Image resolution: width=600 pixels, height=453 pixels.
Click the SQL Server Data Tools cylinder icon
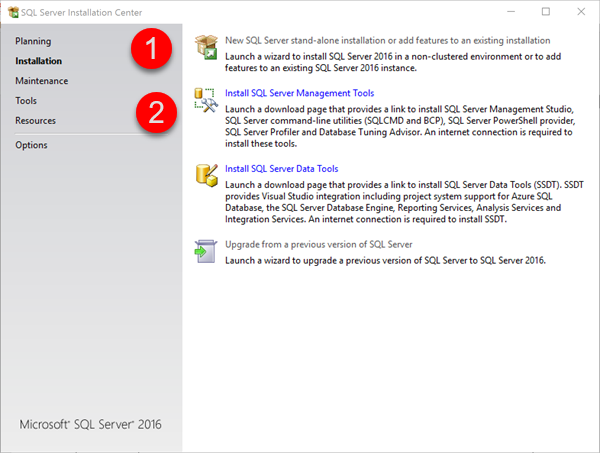(207, 176)
